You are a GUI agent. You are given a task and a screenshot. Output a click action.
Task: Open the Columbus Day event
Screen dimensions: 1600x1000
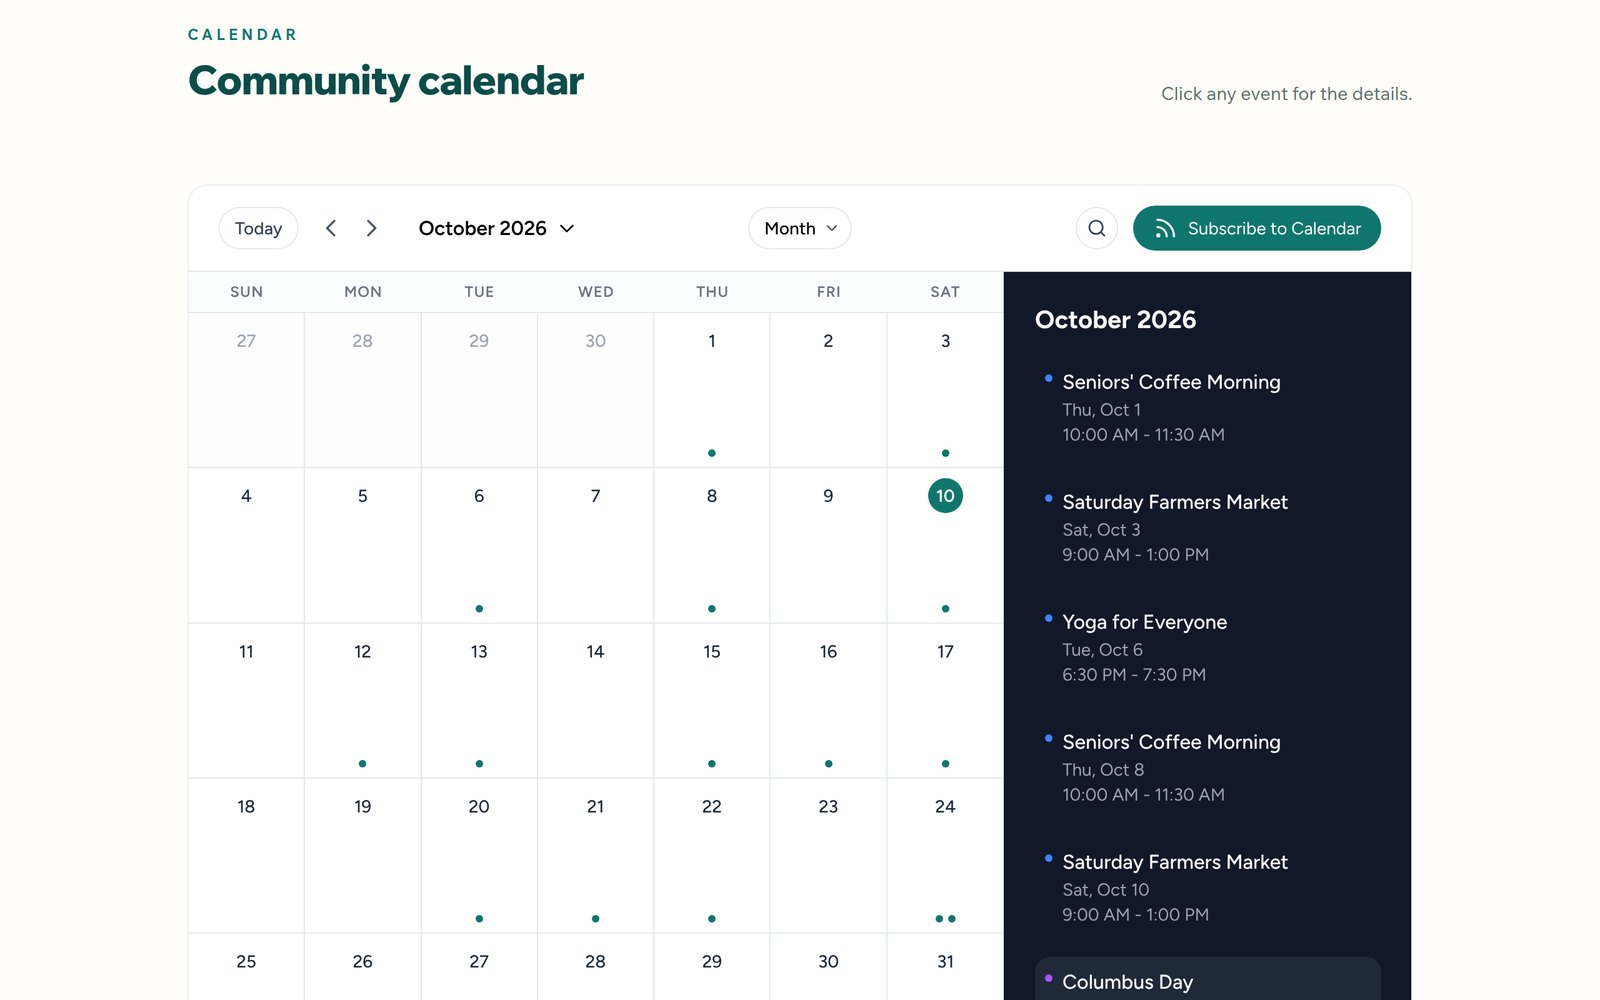1207,980
